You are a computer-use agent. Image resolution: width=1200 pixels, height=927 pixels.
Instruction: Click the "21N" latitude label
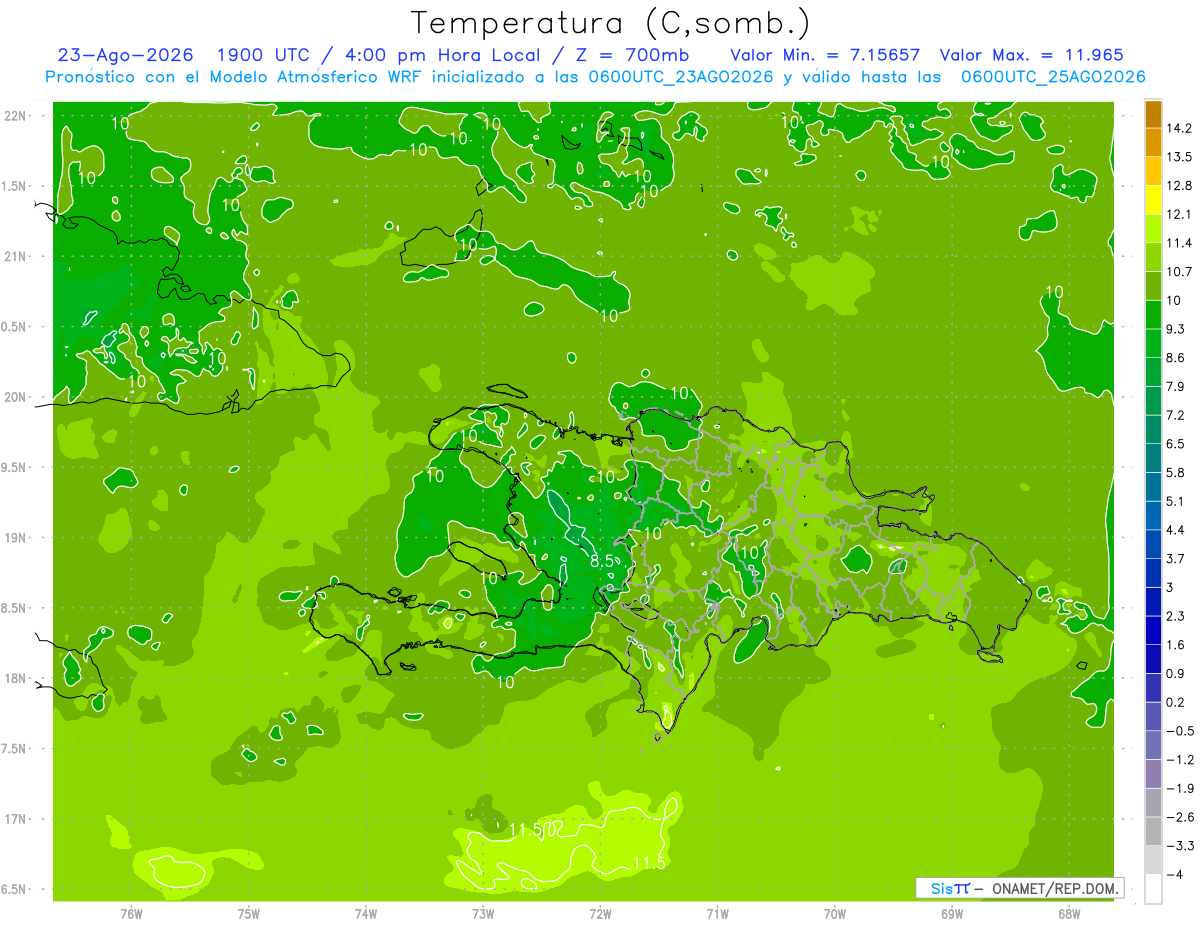17,256
